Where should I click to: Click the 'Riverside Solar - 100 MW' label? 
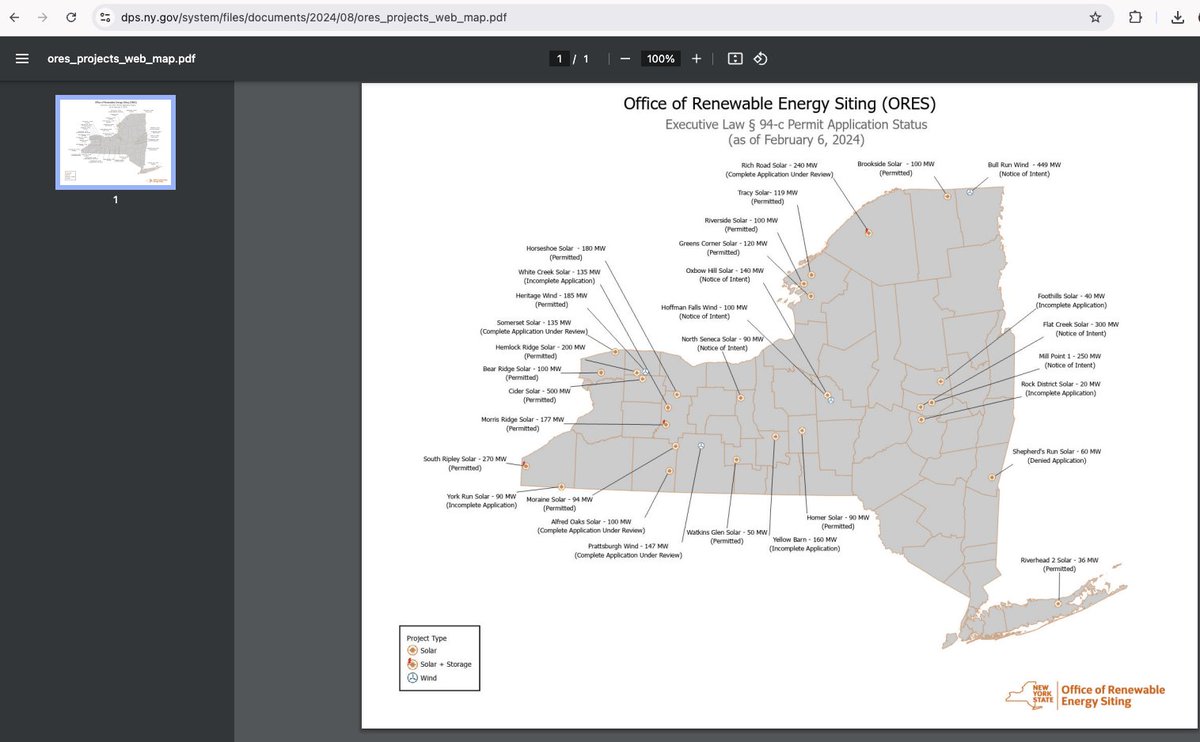pyautogui.click(x=741, y=220)
